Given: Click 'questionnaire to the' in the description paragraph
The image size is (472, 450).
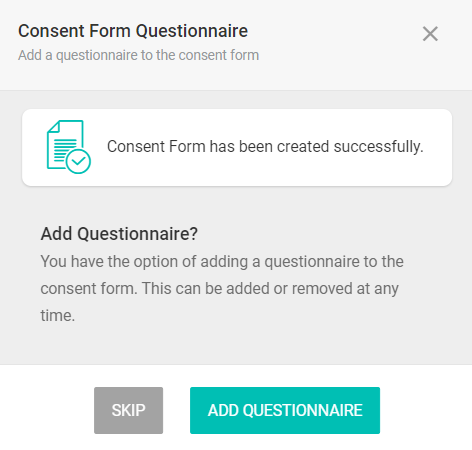Looking at the screenshot, I should click(334, 262).
